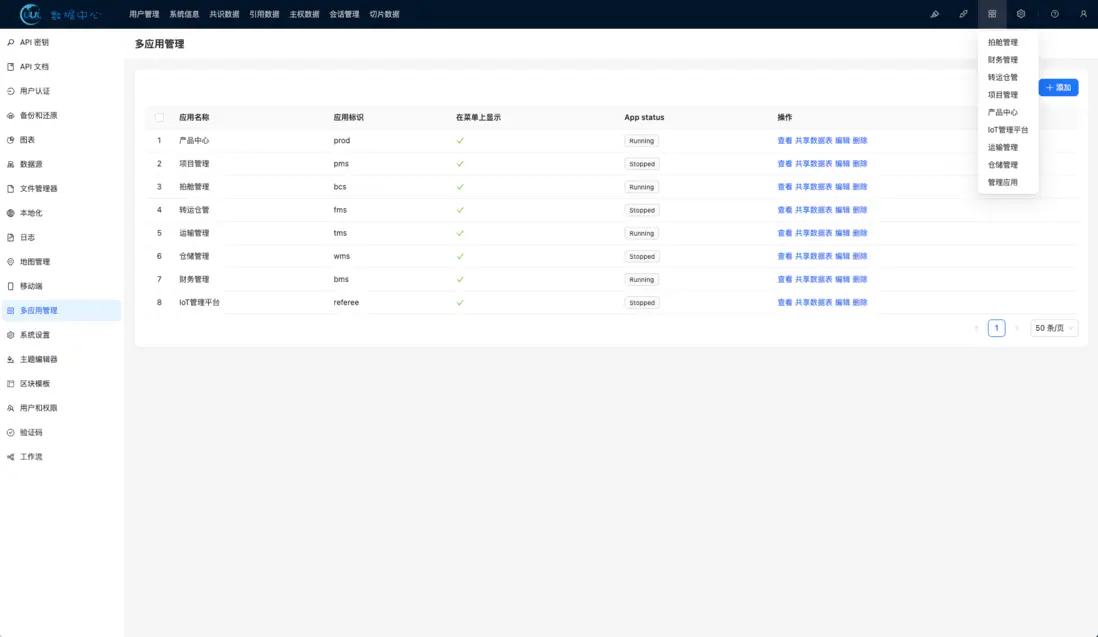This screenshot has width=1098, height=637.
Task: Click 删除 for the fms row
Action: click(860, 210)
